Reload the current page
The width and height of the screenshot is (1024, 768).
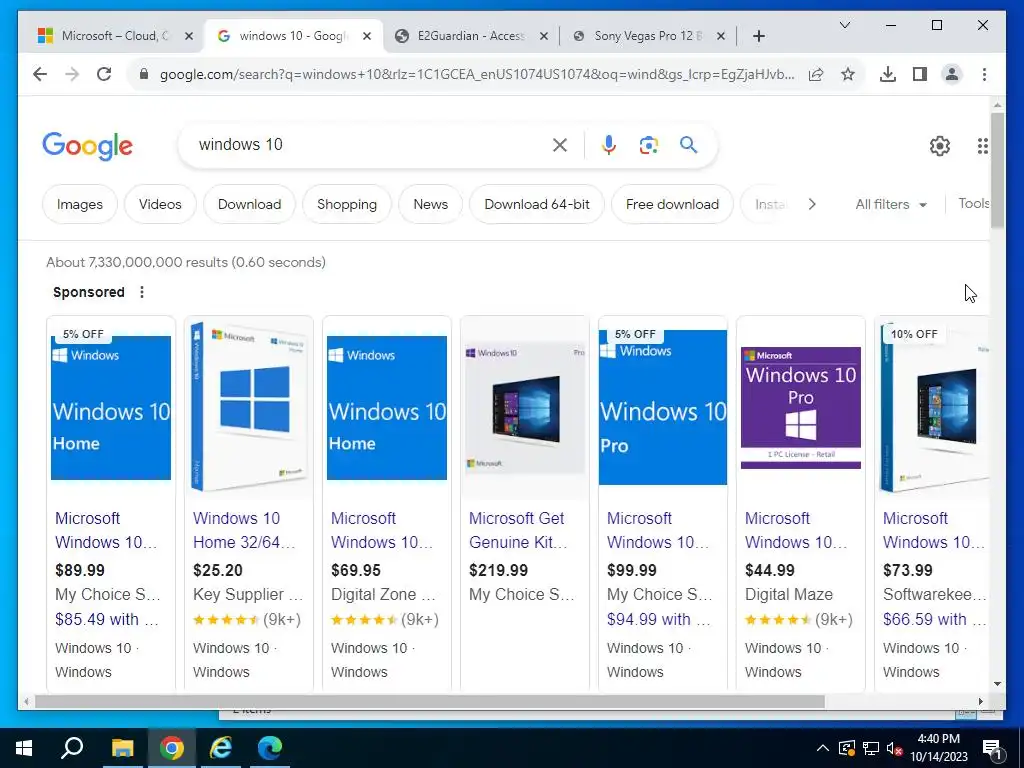(104, 74)
